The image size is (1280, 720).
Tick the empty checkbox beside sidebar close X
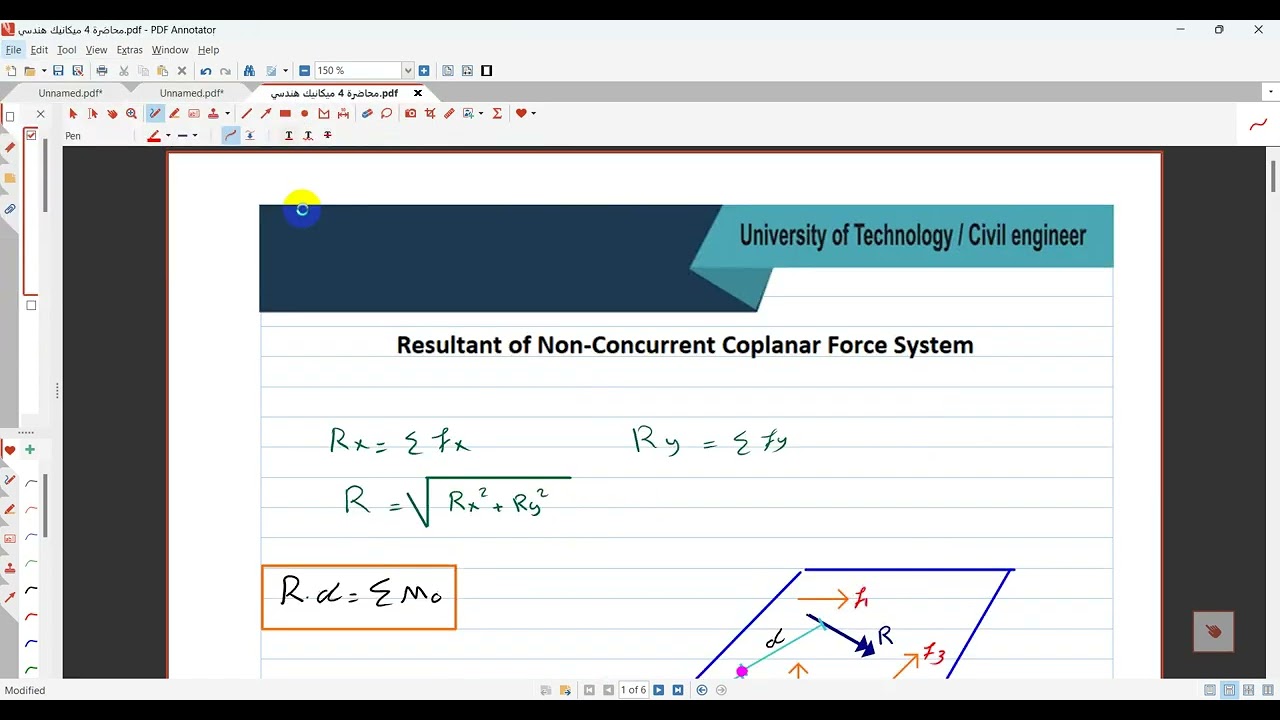coord(10,116)
